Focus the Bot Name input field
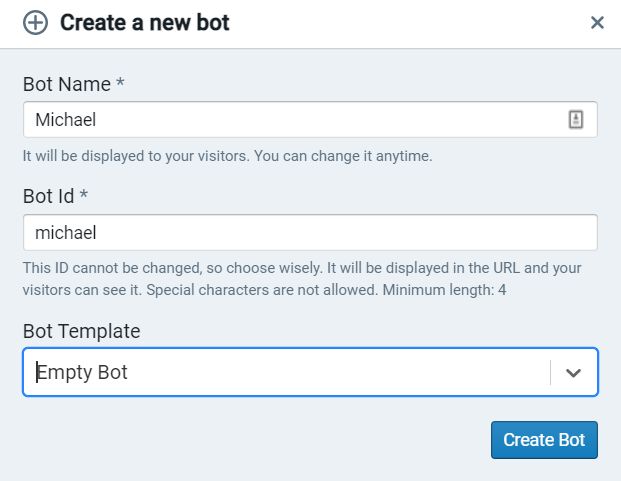The height and width of the screenshot is (481, 621). (290, 120)
